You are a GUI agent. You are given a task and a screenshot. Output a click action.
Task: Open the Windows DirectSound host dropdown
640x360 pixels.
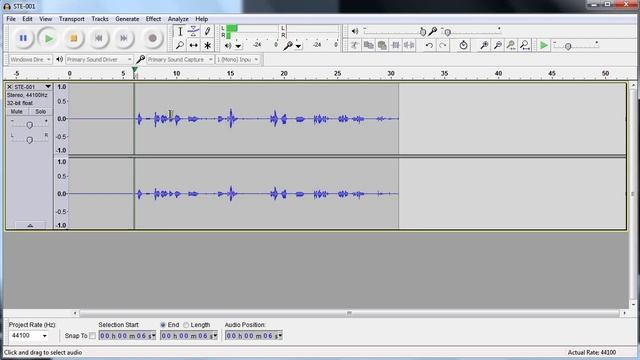(x=31, y=60)
